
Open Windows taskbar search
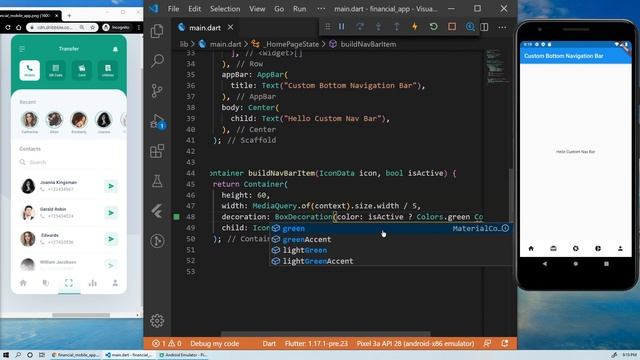coord(18,355)
